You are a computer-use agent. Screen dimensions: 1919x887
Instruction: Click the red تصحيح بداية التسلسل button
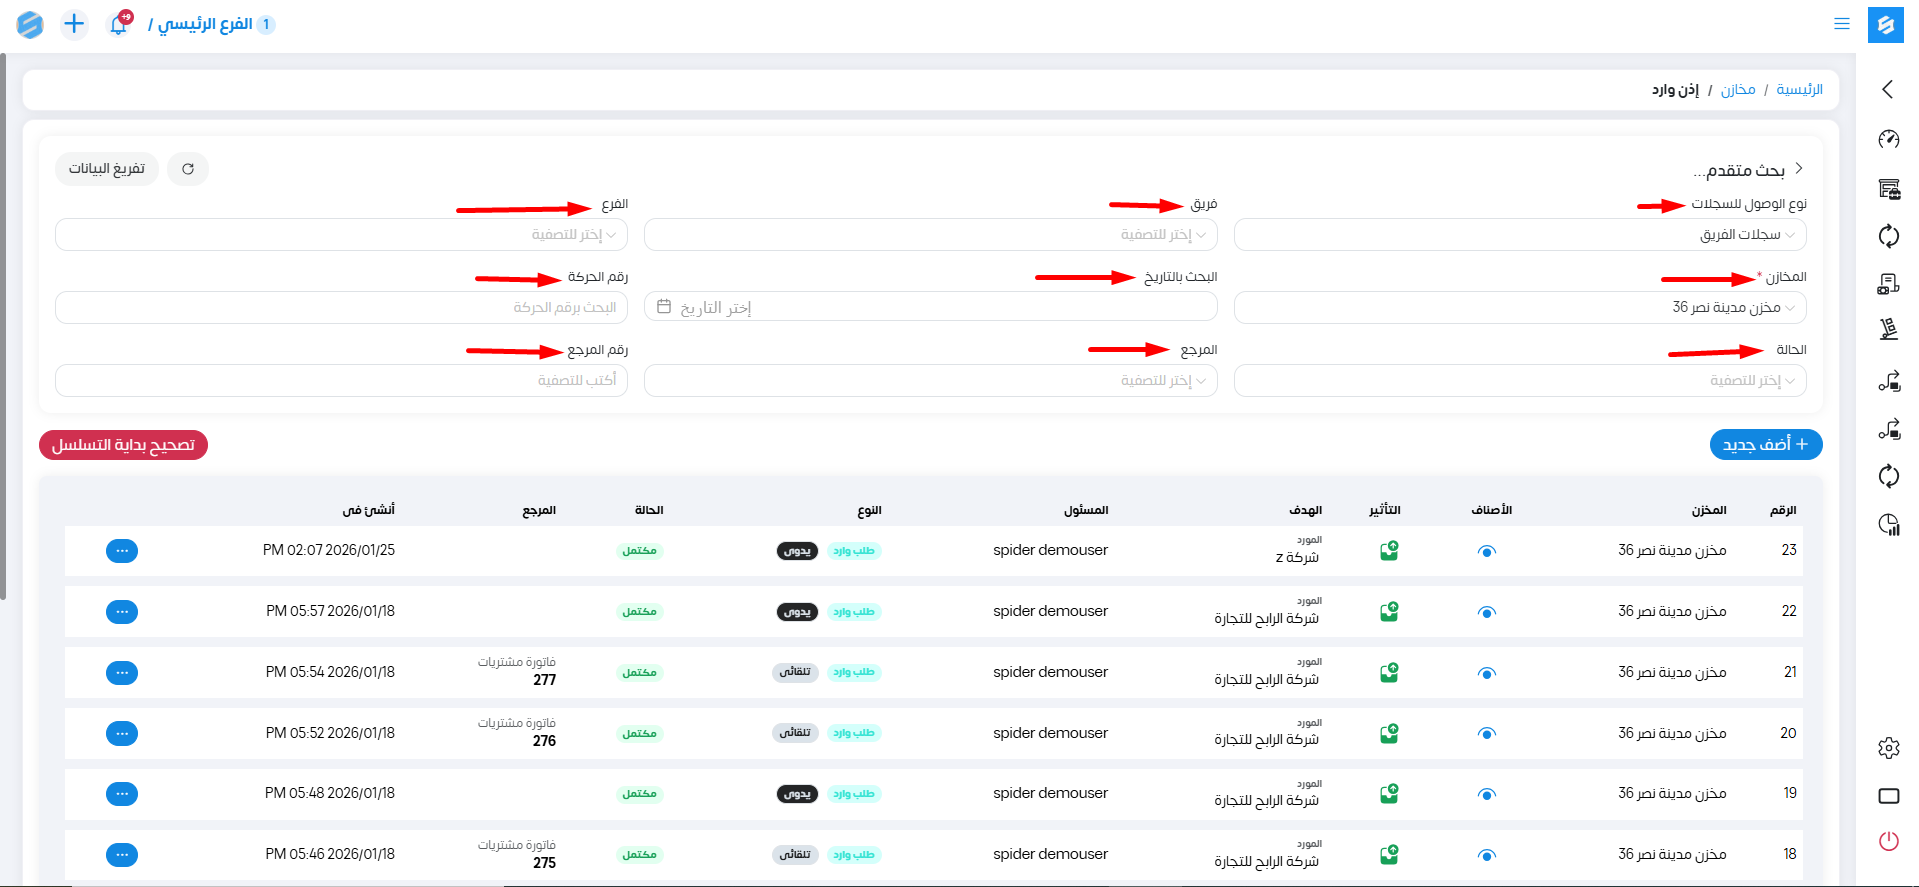[x=123, y=445]
